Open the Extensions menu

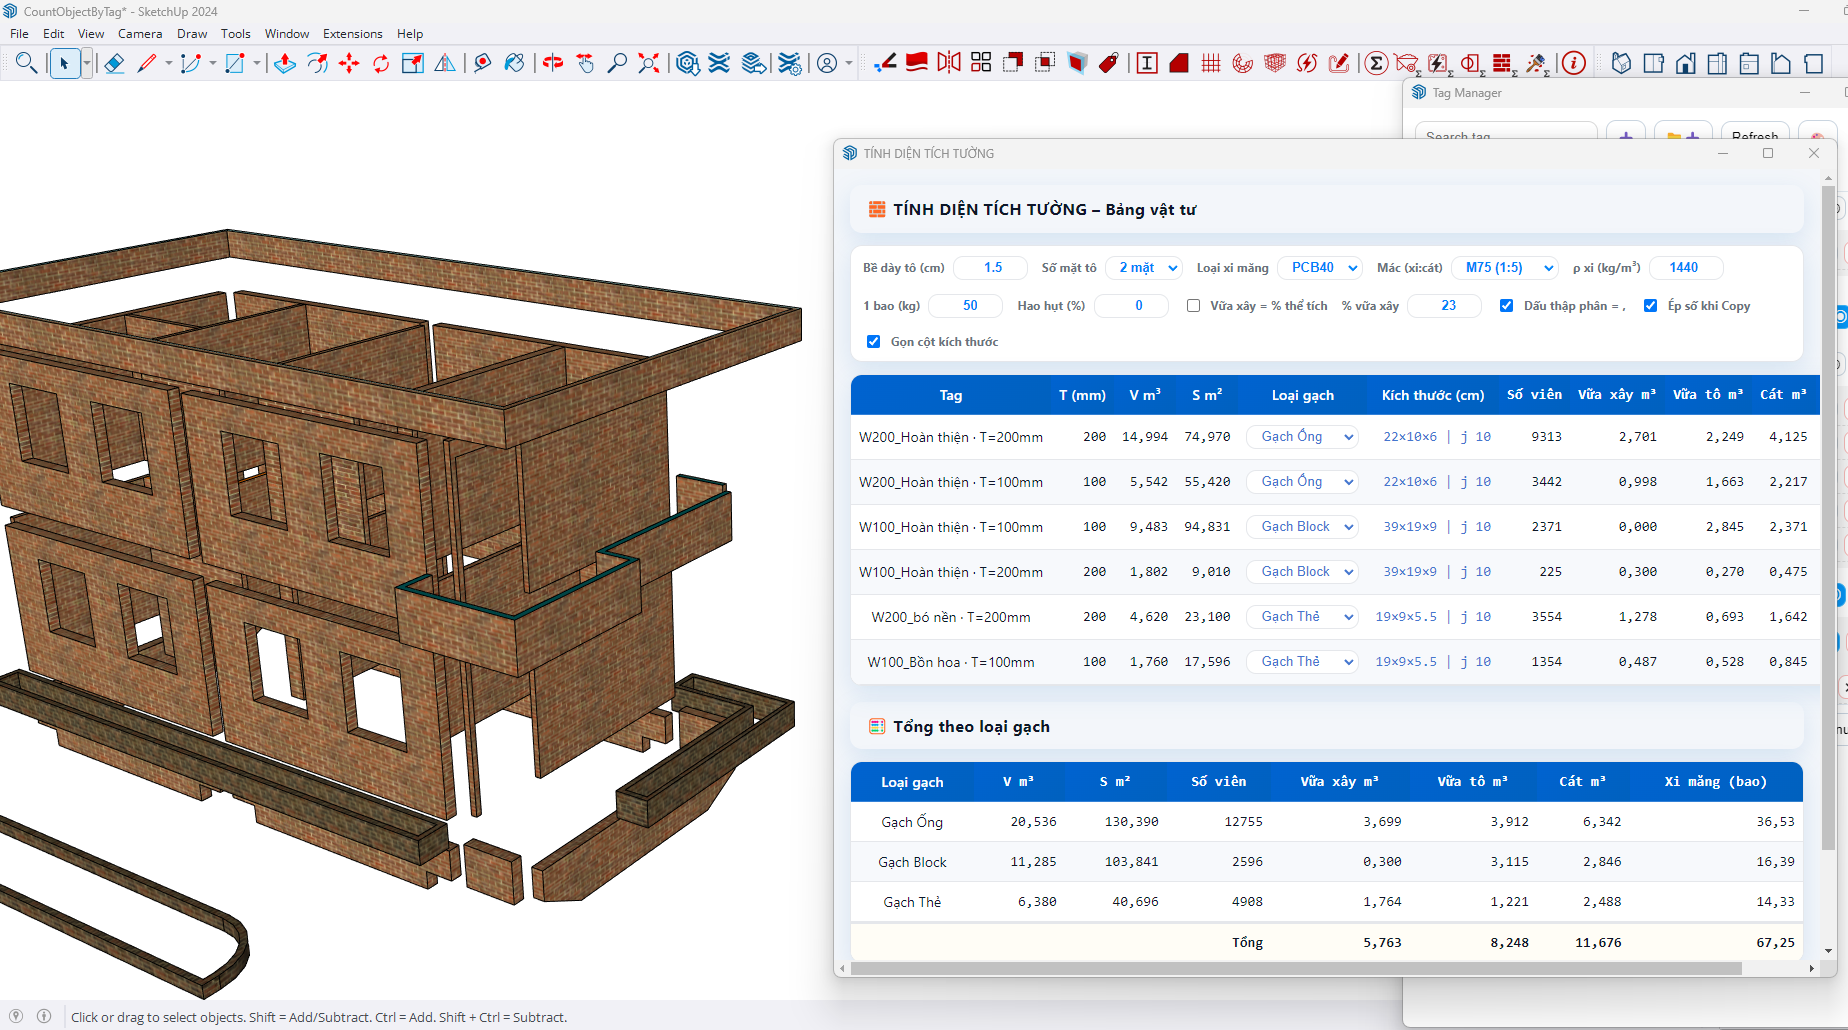point(352,34)
